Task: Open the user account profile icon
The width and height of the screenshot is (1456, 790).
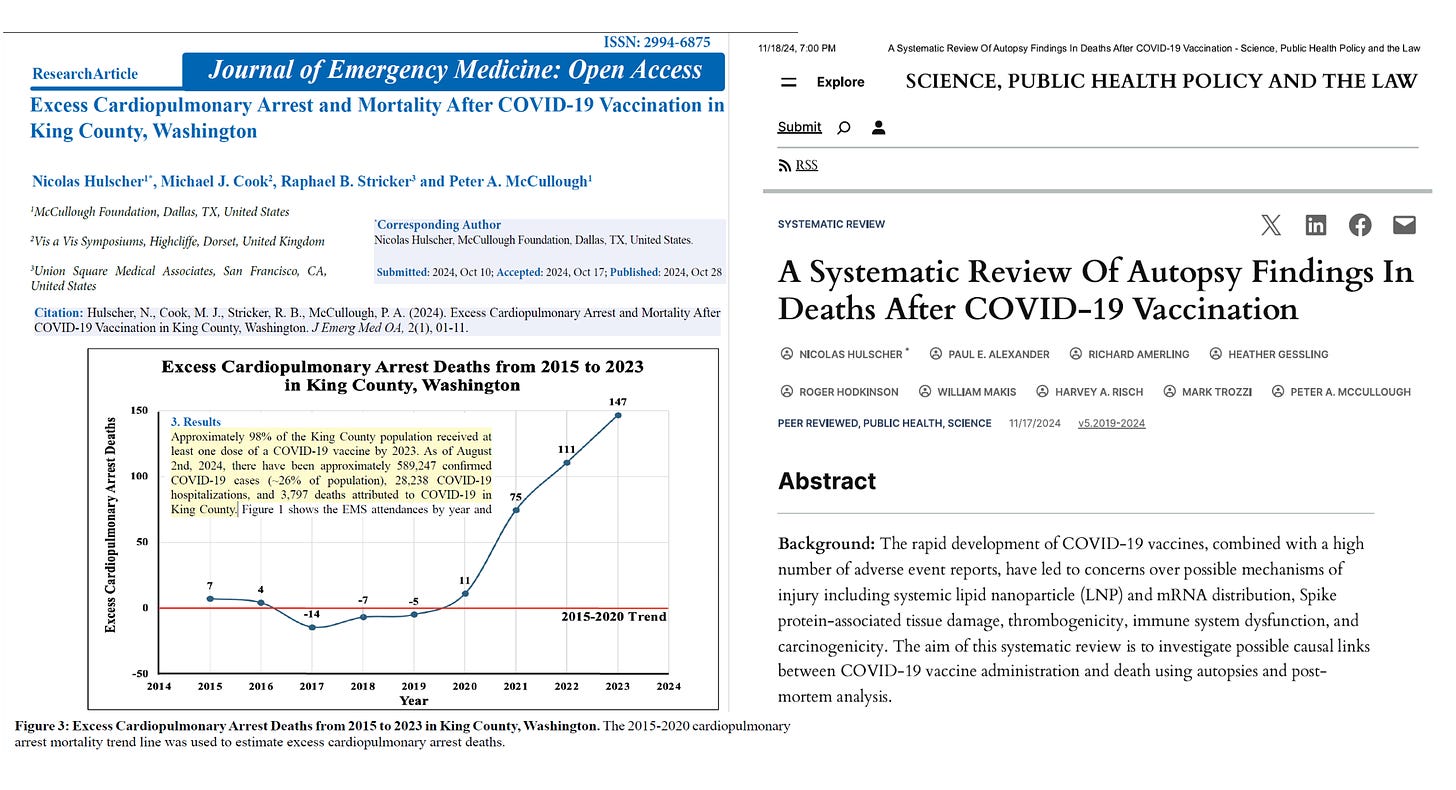Action: point(879,127)
